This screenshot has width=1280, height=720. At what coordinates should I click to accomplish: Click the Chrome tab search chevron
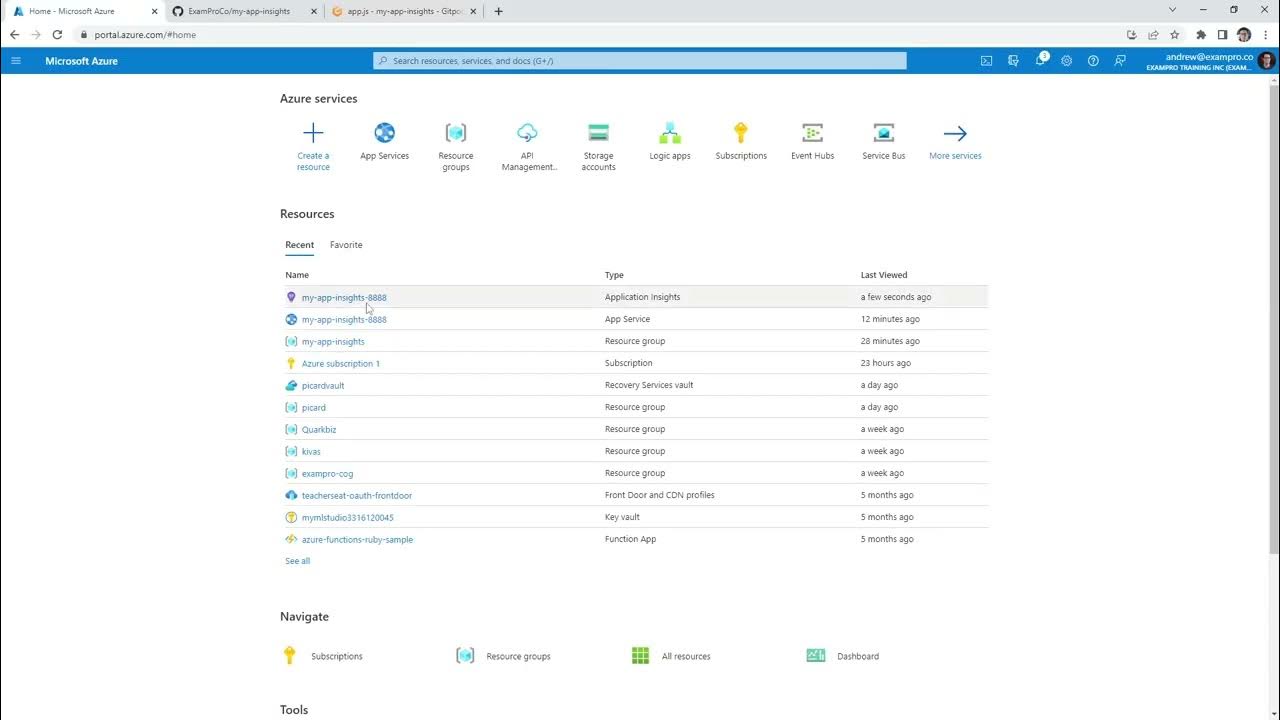pyautogui.click(x=1173, y=10)
